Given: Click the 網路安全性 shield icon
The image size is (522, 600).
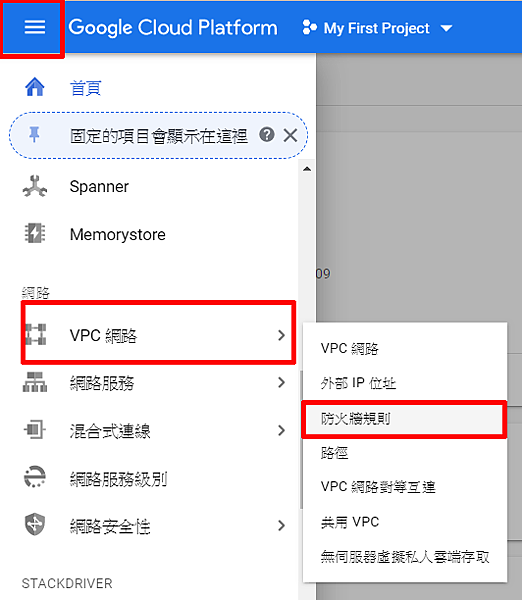Looking at the screenshot, I should (35, 525).
